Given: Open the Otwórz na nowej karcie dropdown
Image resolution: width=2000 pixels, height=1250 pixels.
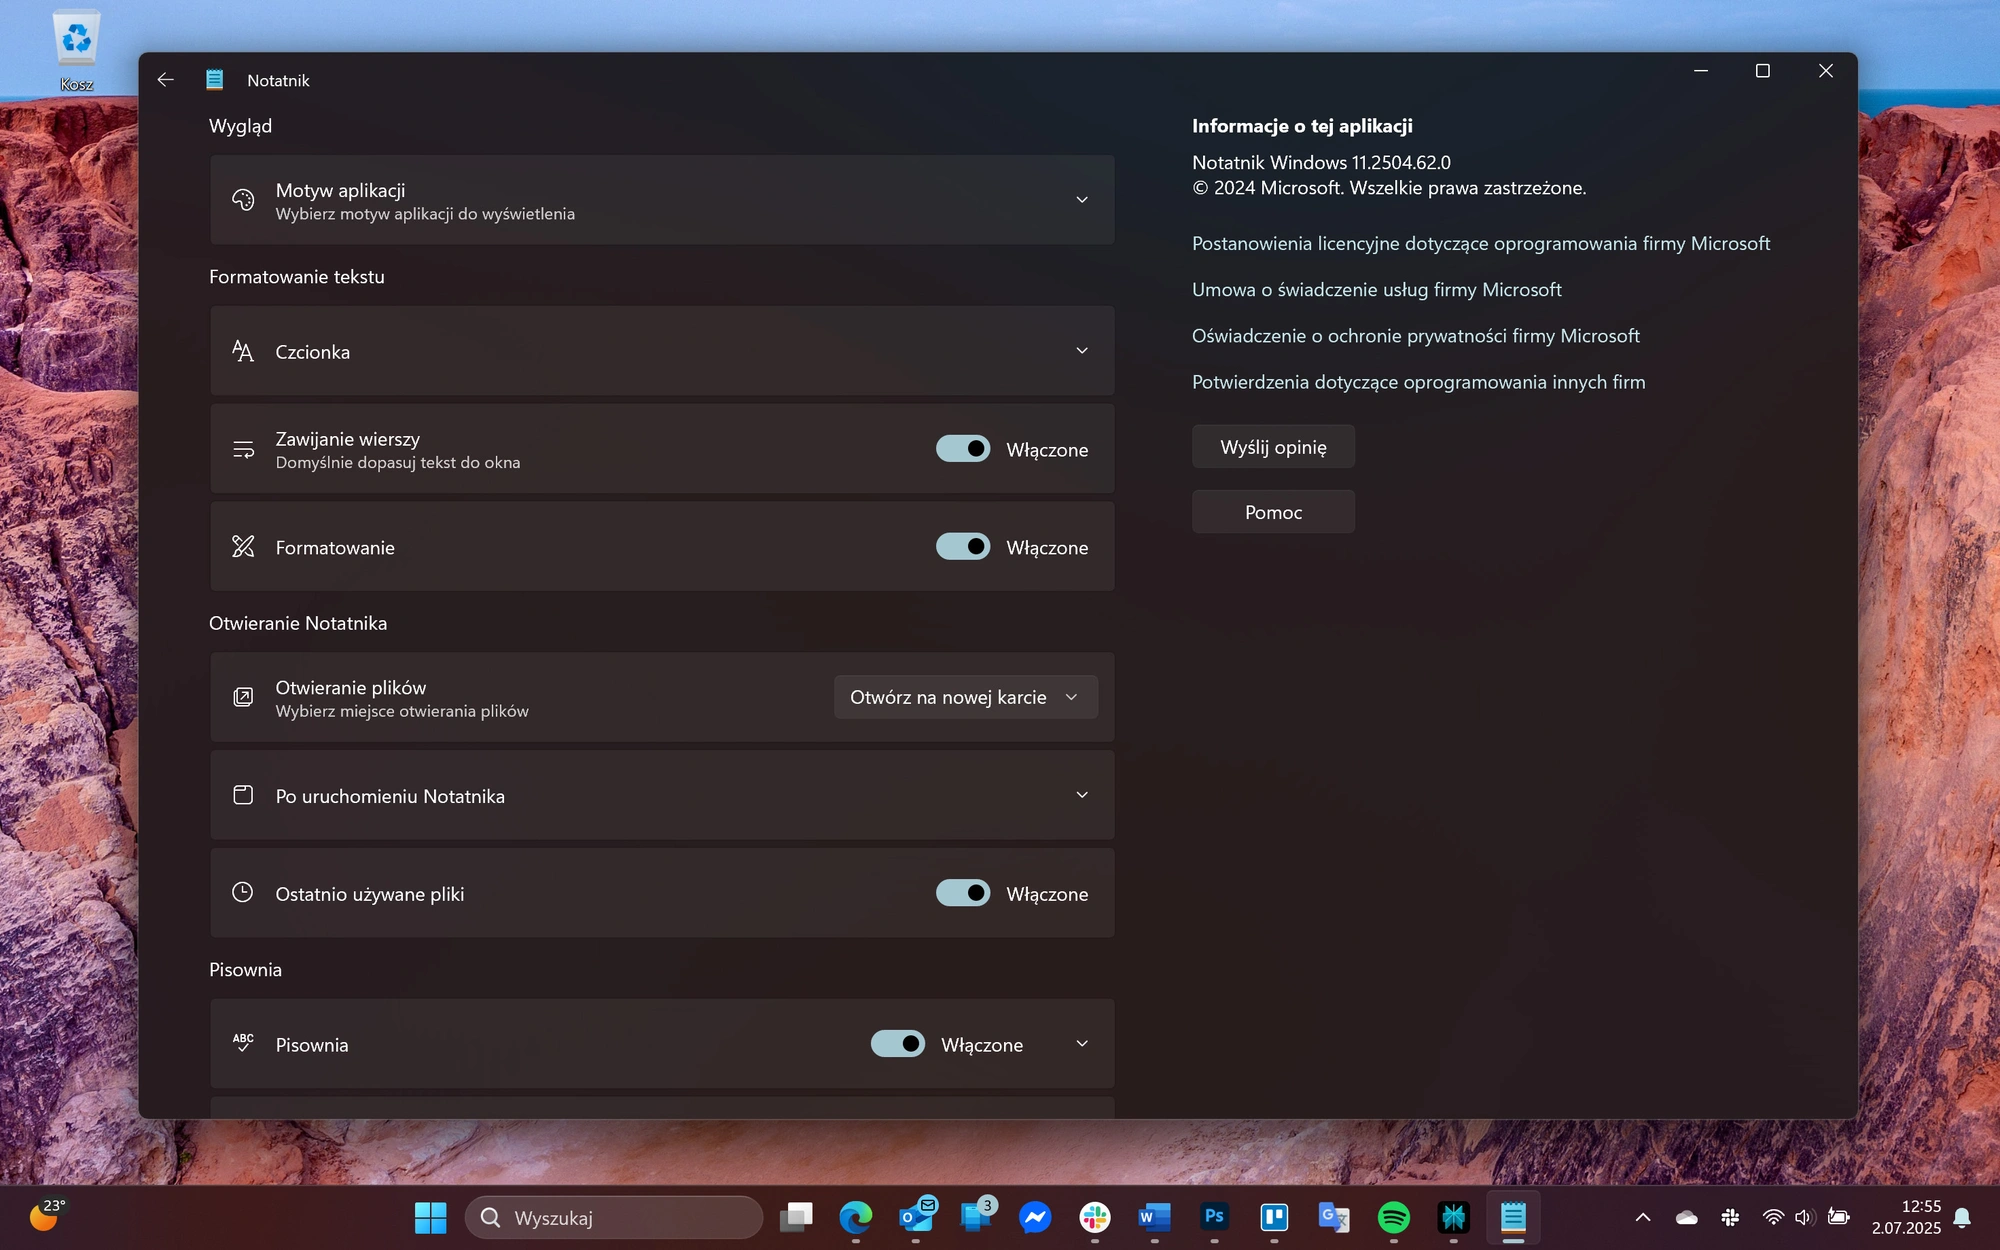Looking at the screenshot, I should pyautogui.click(x=965, y=697).
